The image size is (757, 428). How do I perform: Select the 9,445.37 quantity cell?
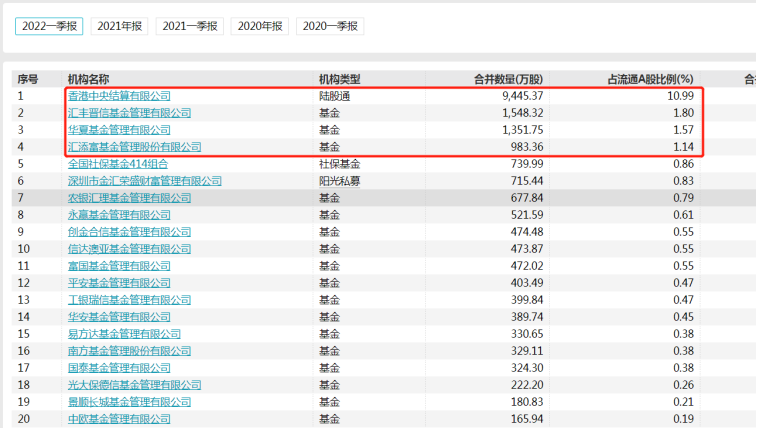click(x=523, y=96)
